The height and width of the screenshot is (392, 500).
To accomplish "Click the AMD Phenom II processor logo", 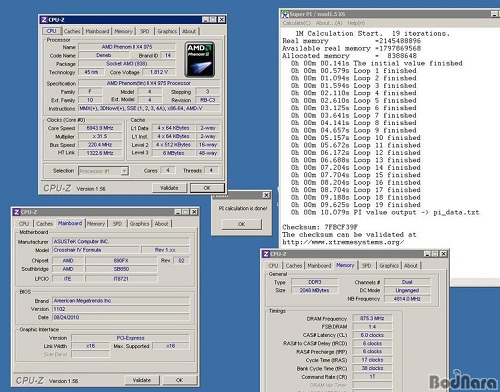I will pos(200,60).
